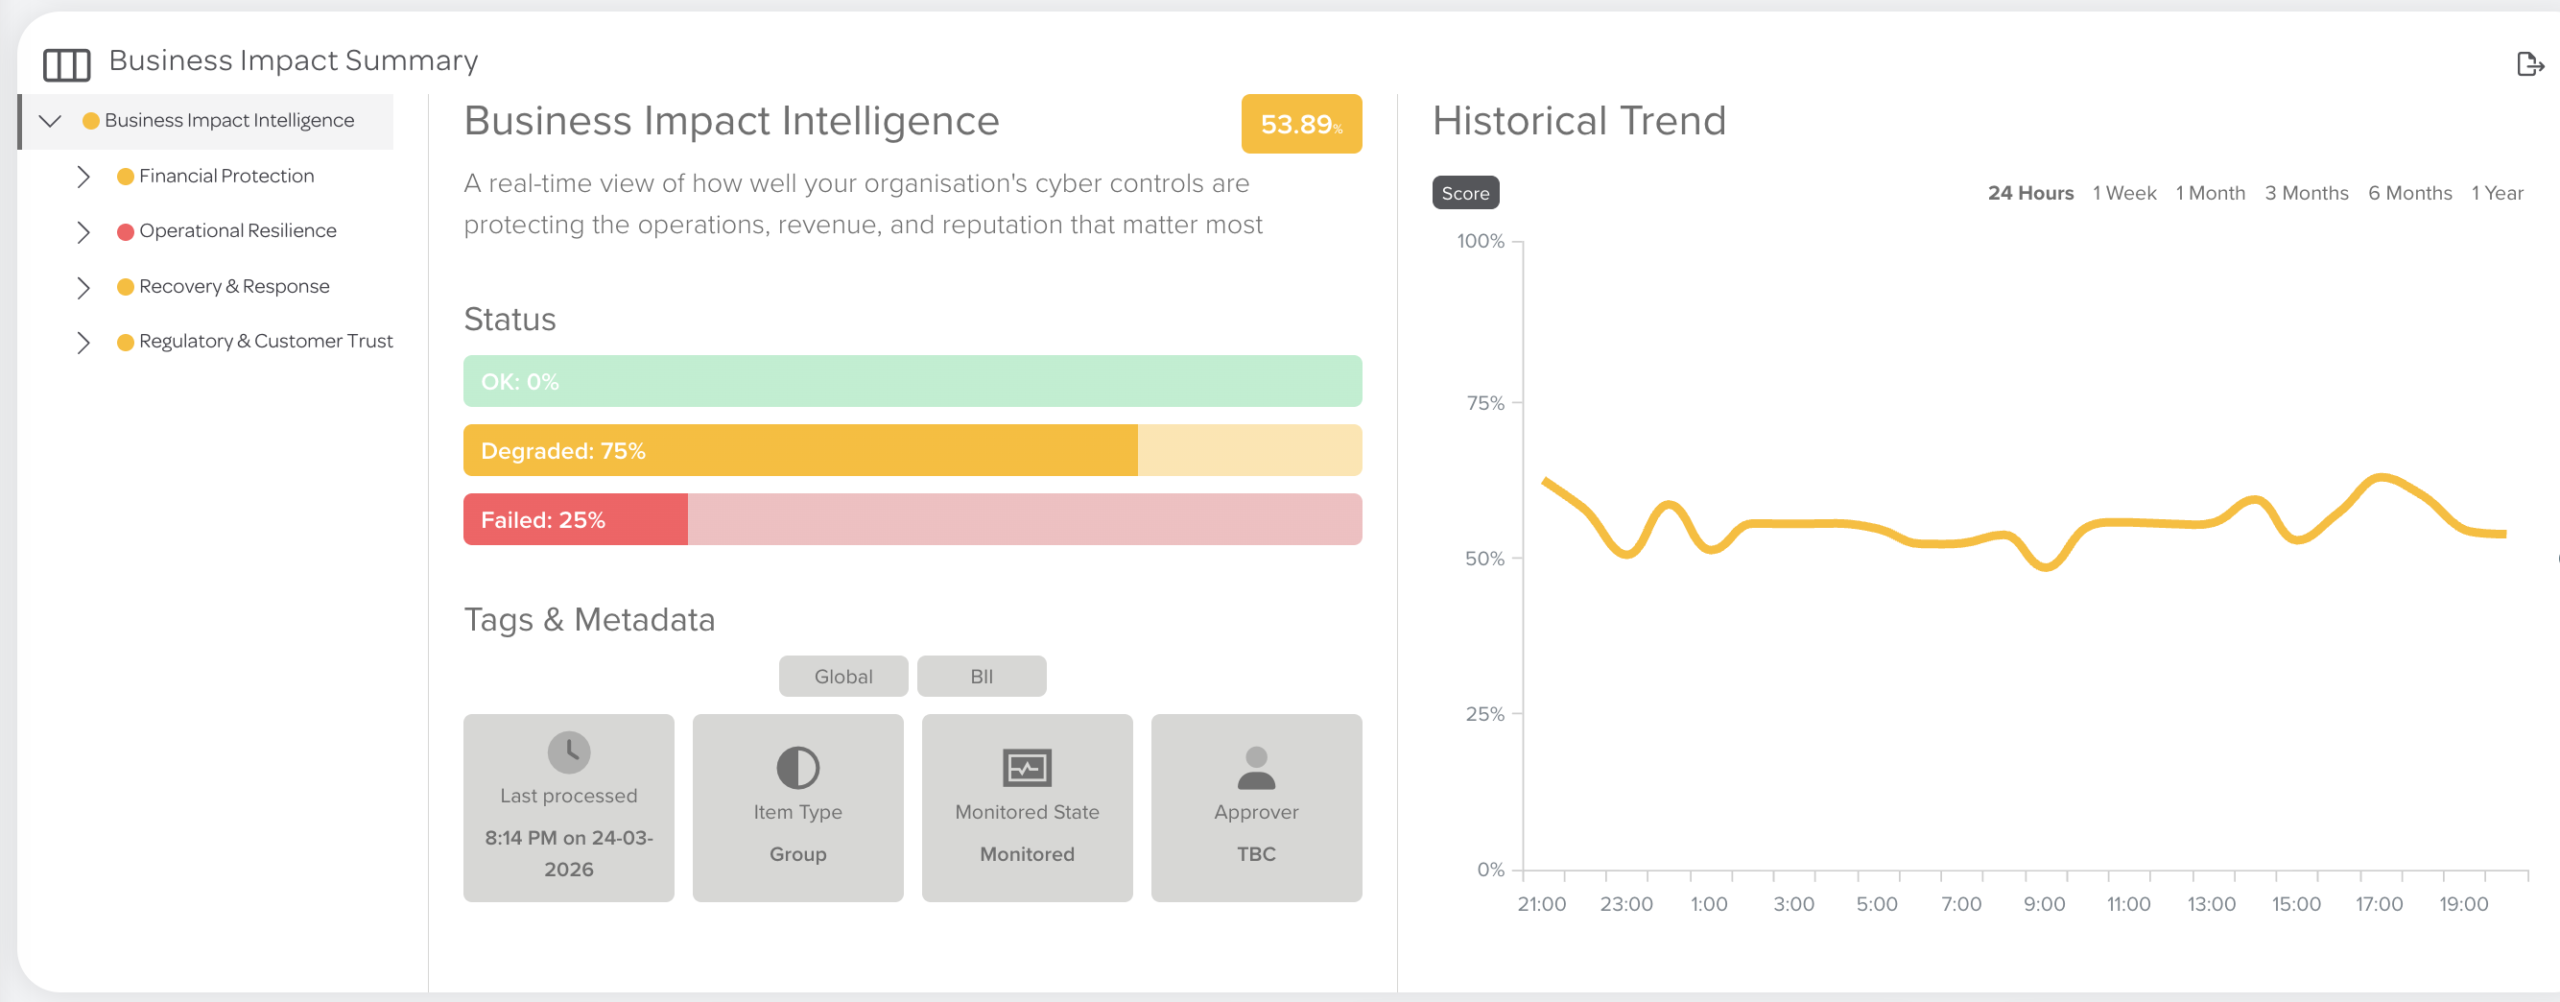Expand the Recovery & Response node
Image resolution: width=2560 pixels, height=1002 pixels.
pyautogui.click(x=84, y=288)
